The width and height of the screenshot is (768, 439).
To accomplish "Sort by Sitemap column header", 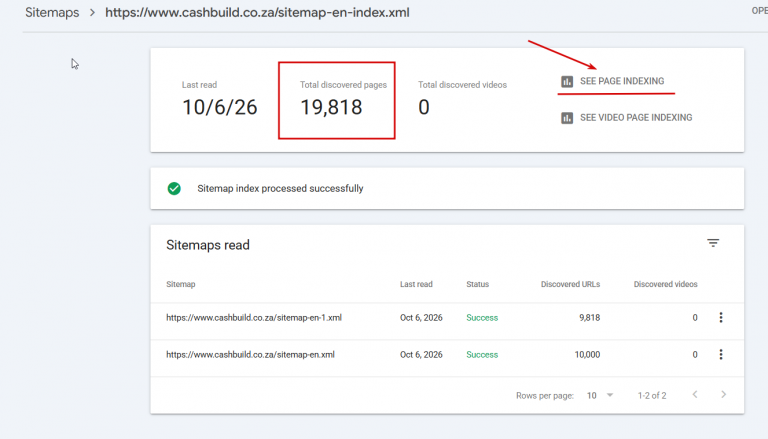I will 180,284.
